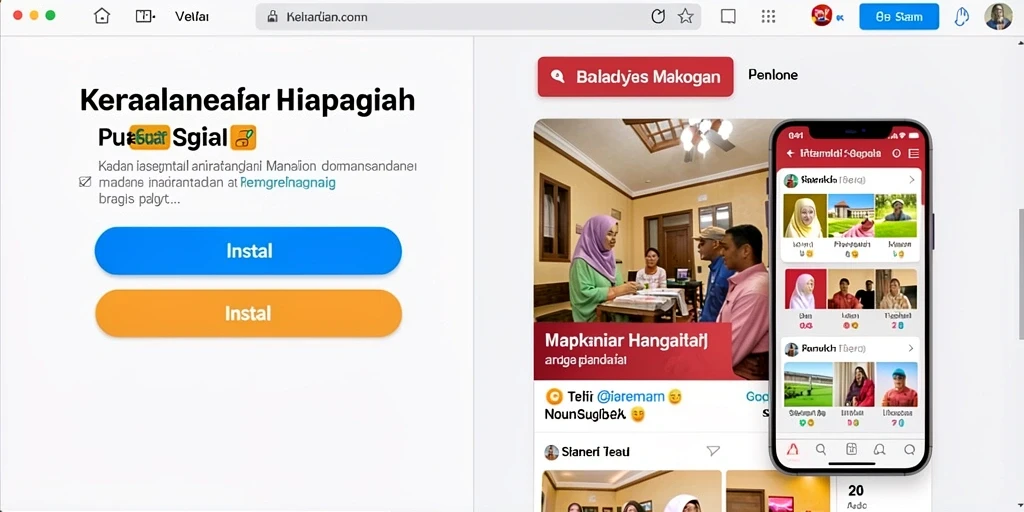
Task: Open the user profile avatar
Action: pyautogui.click(x=999, y=16)
